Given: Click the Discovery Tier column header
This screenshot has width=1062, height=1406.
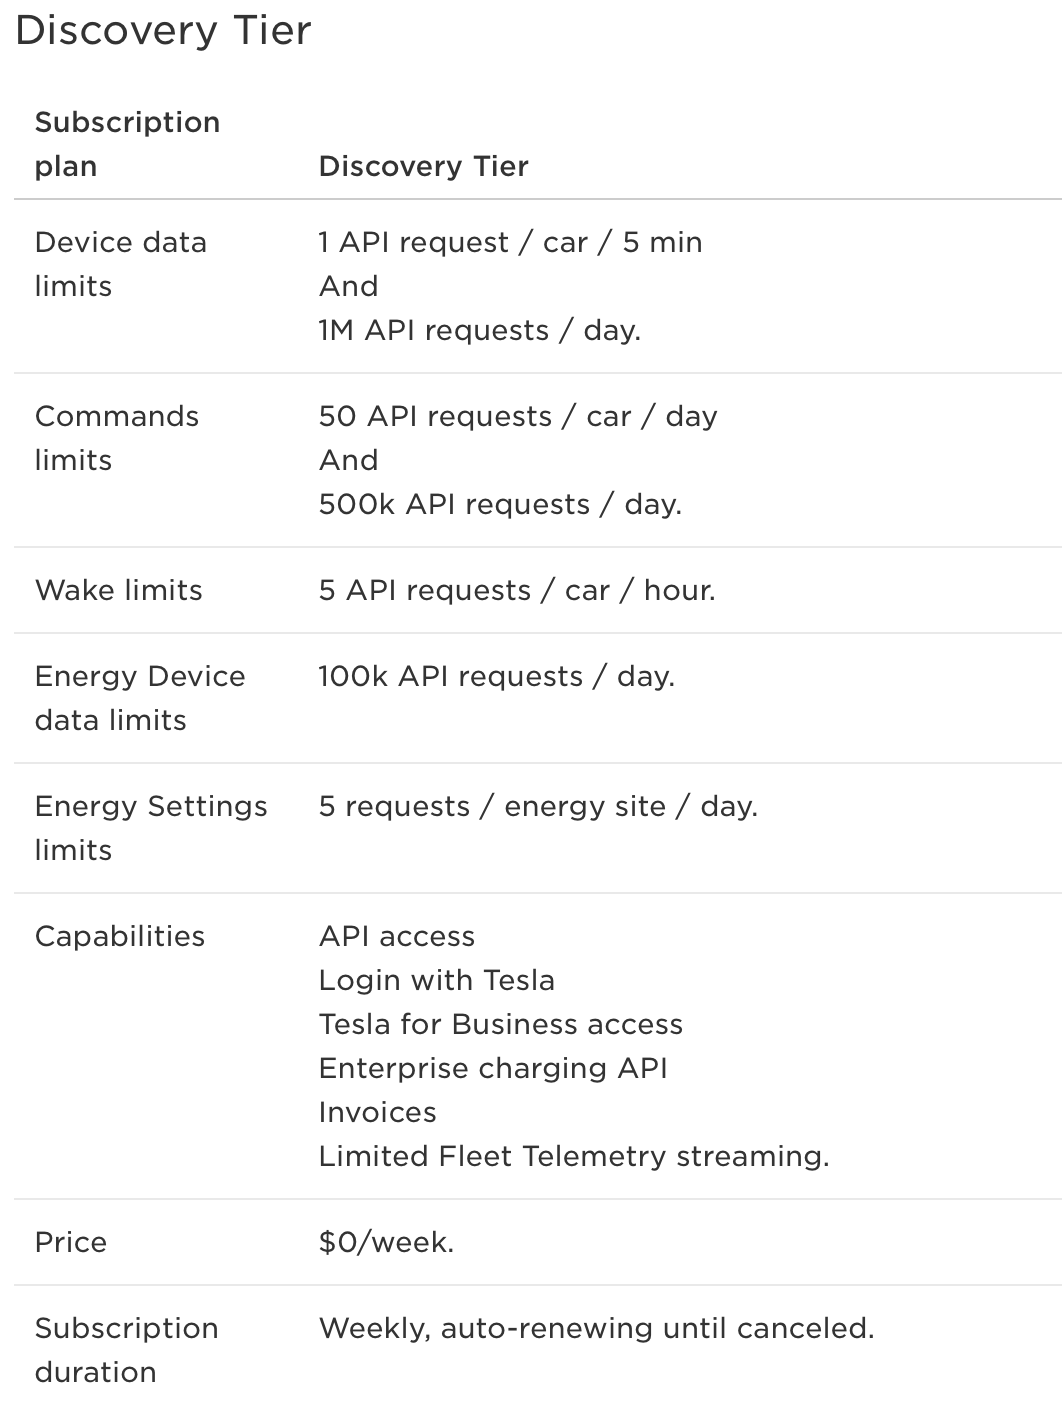Looking at the screenshot, I should (x=423, y=166).
